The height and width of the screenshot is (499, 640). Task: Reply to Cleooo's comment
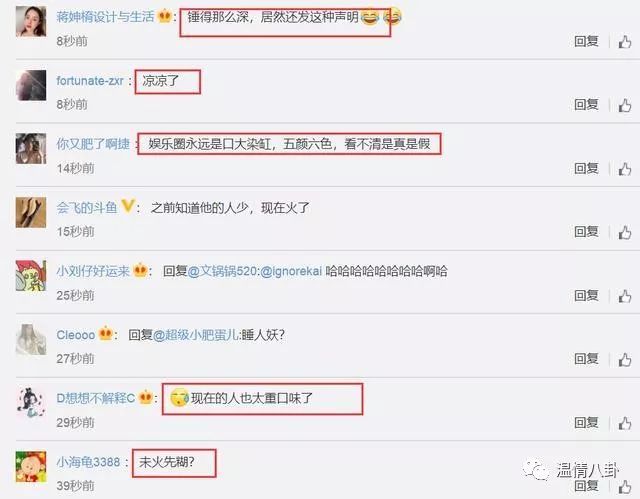587,359
